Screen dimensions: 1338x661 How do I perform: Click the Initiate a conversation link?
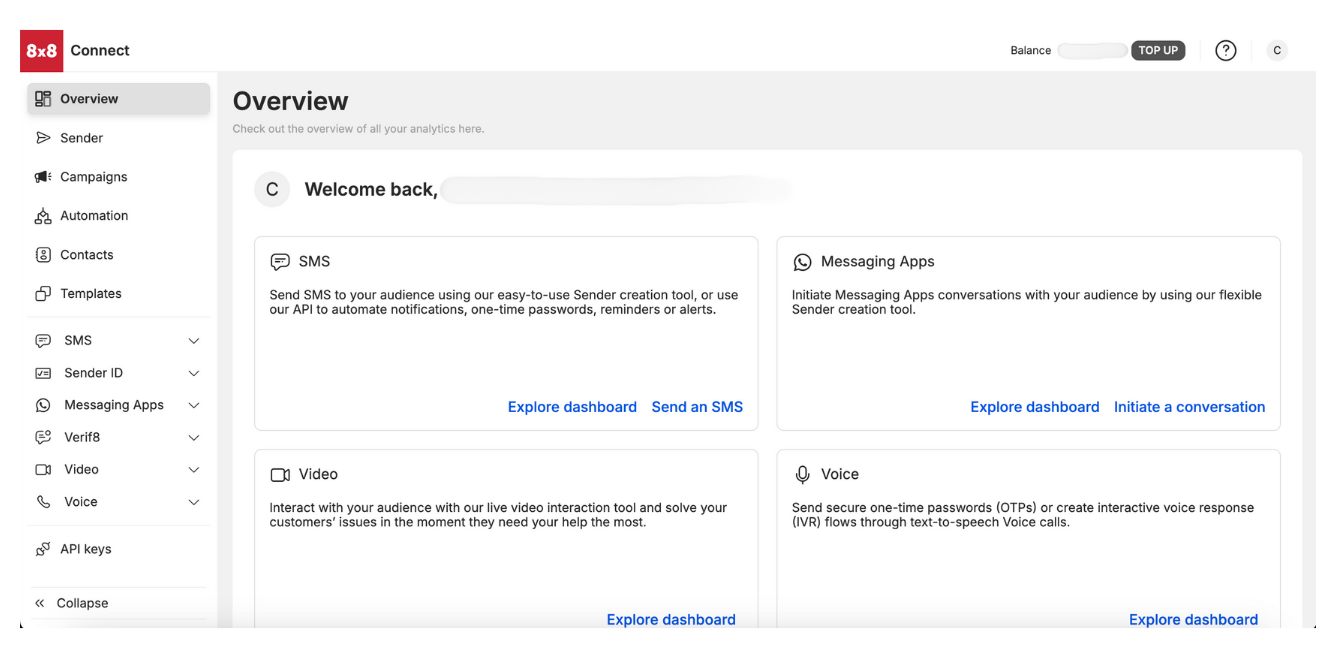pyautogui.click(x=1189, y=407)
